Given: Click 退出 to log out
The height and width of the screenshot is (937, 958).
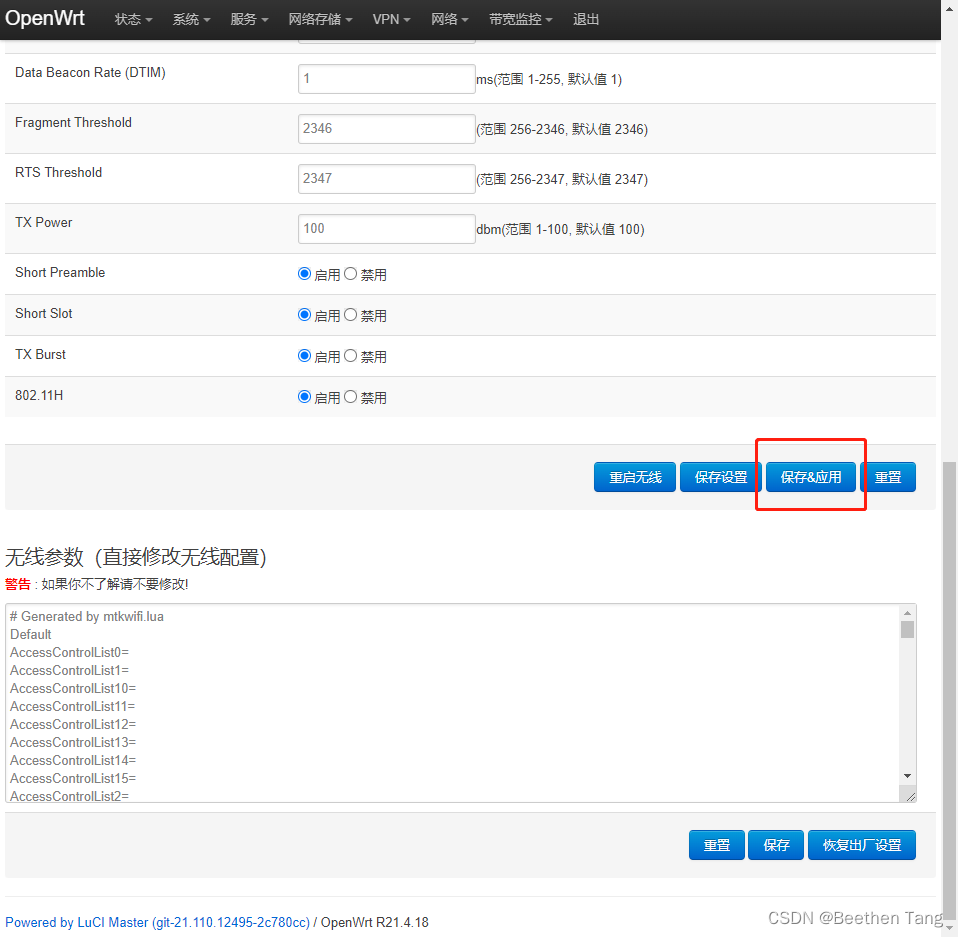Looking at the screenshot, I should tap(586, 20).
